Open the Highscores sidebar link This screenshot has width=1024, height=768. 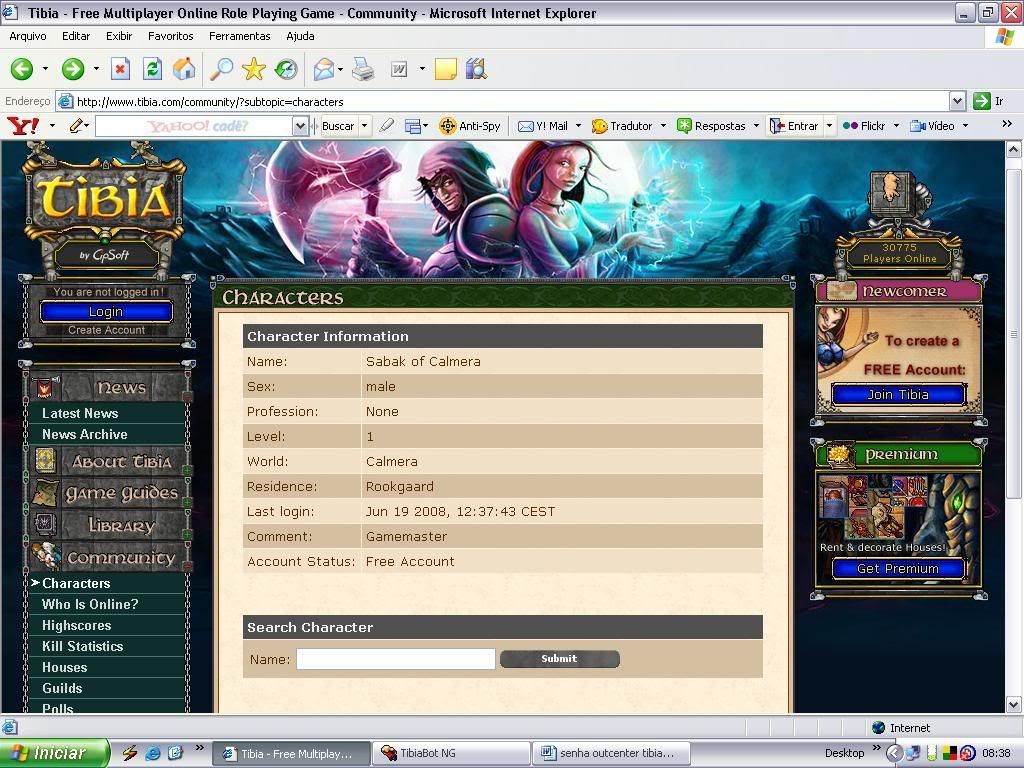76,625
